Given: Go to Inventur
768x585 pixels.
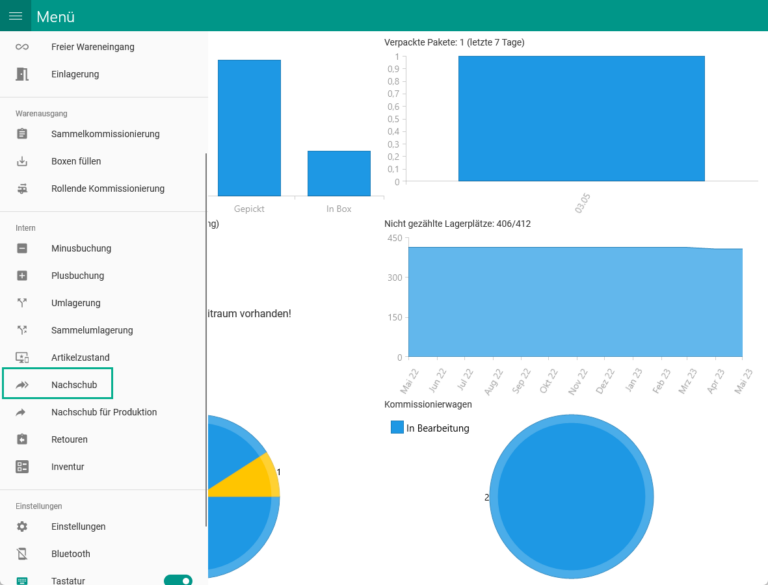Looking at the screenshot, I should pyautogui.click(x=67, y=466).
